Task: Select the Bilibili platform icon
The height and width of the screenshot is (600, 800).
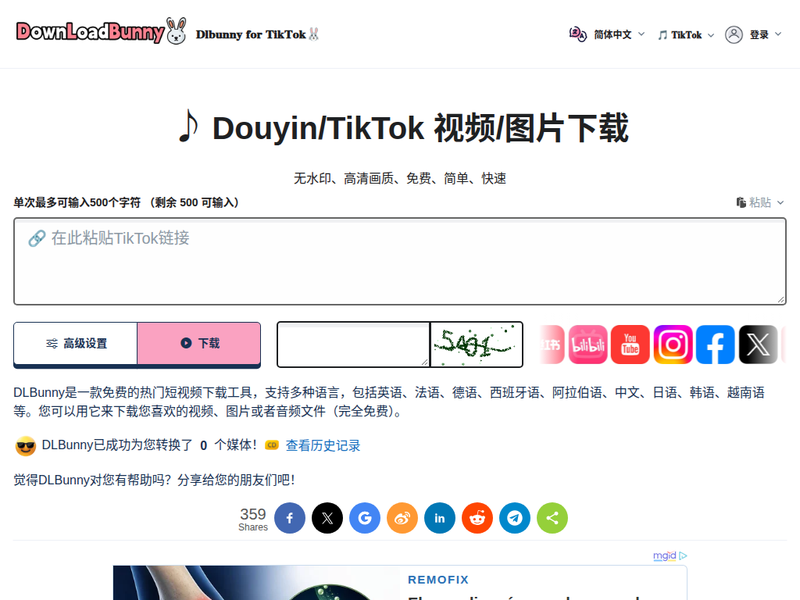Action: pos(588,344)
